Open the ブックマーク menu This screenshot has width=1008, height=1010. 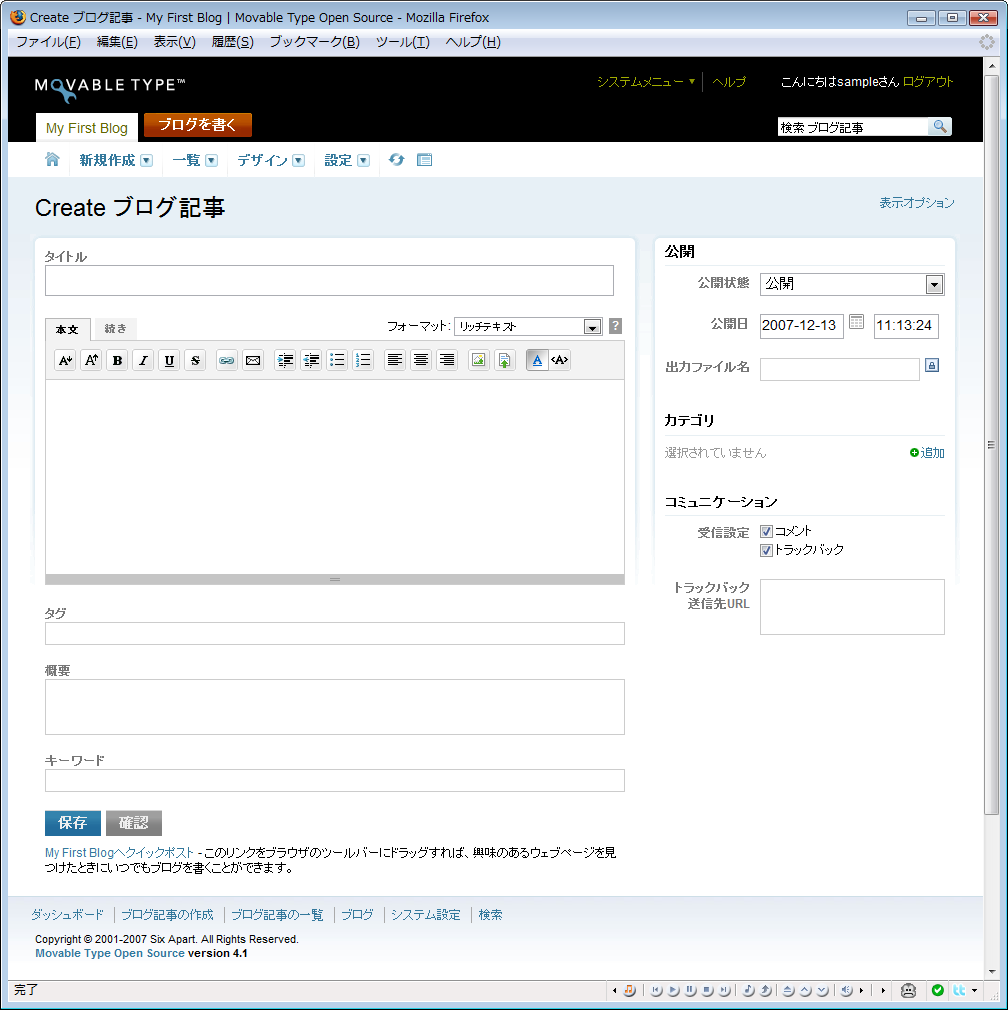click(314, 42)
